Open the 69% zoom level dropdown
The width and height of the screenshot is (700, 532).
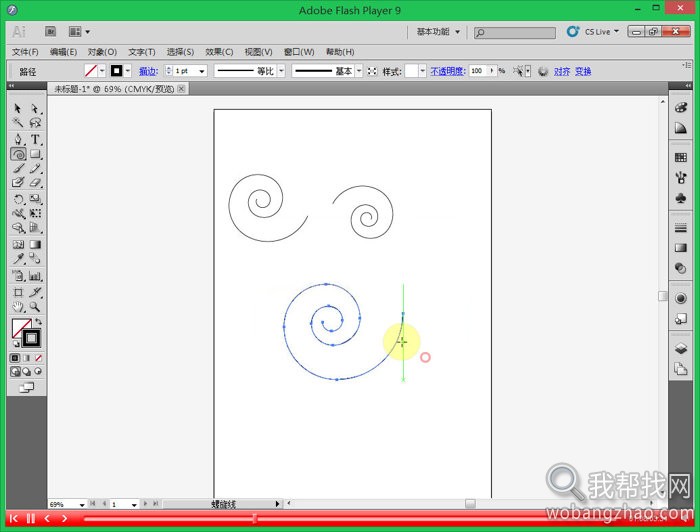pyautogui.click(x=82, y=504)
